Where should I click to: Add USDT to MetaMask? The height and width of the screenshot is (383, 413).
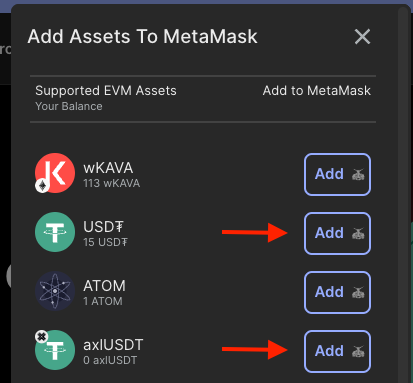(337, 233)
